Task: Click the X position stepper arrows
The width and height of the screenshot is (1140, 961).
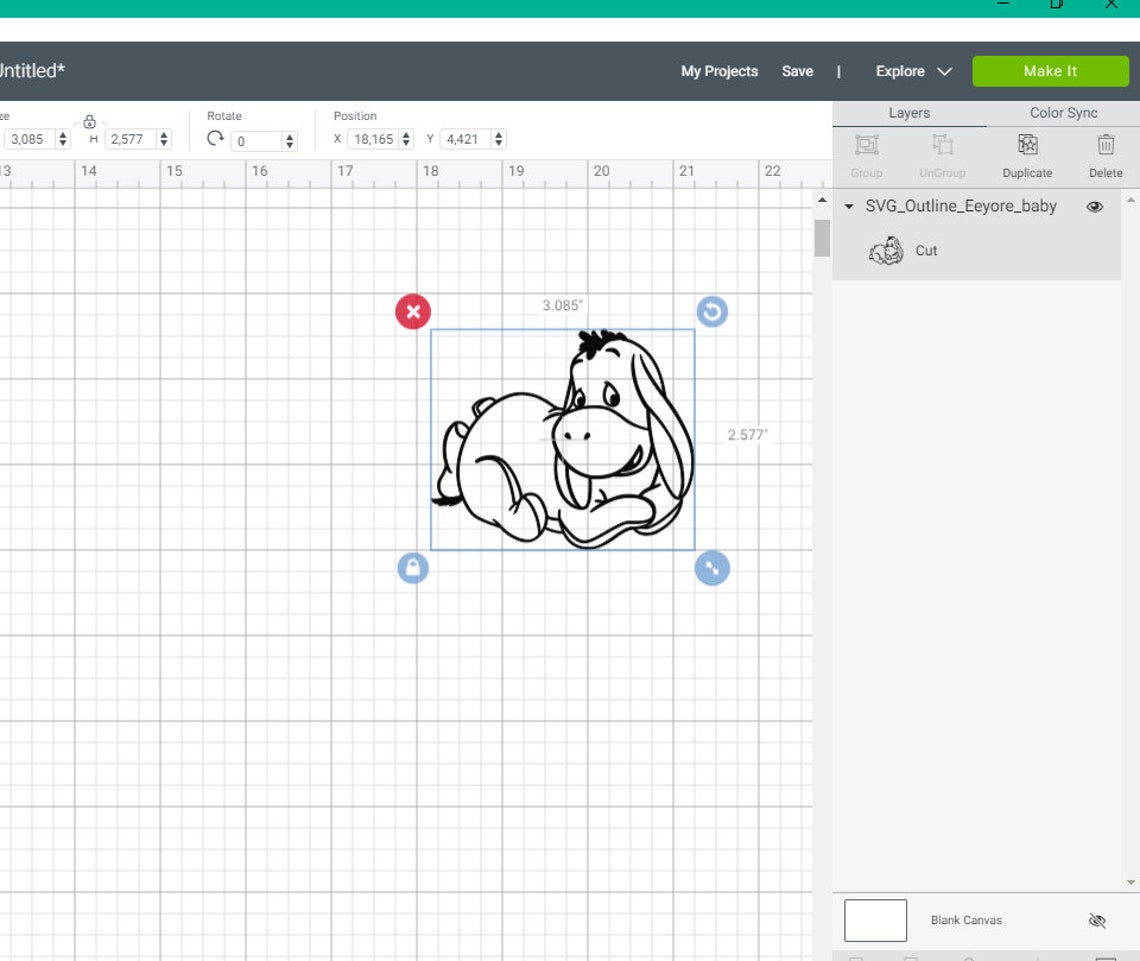Action: [406, 139]
